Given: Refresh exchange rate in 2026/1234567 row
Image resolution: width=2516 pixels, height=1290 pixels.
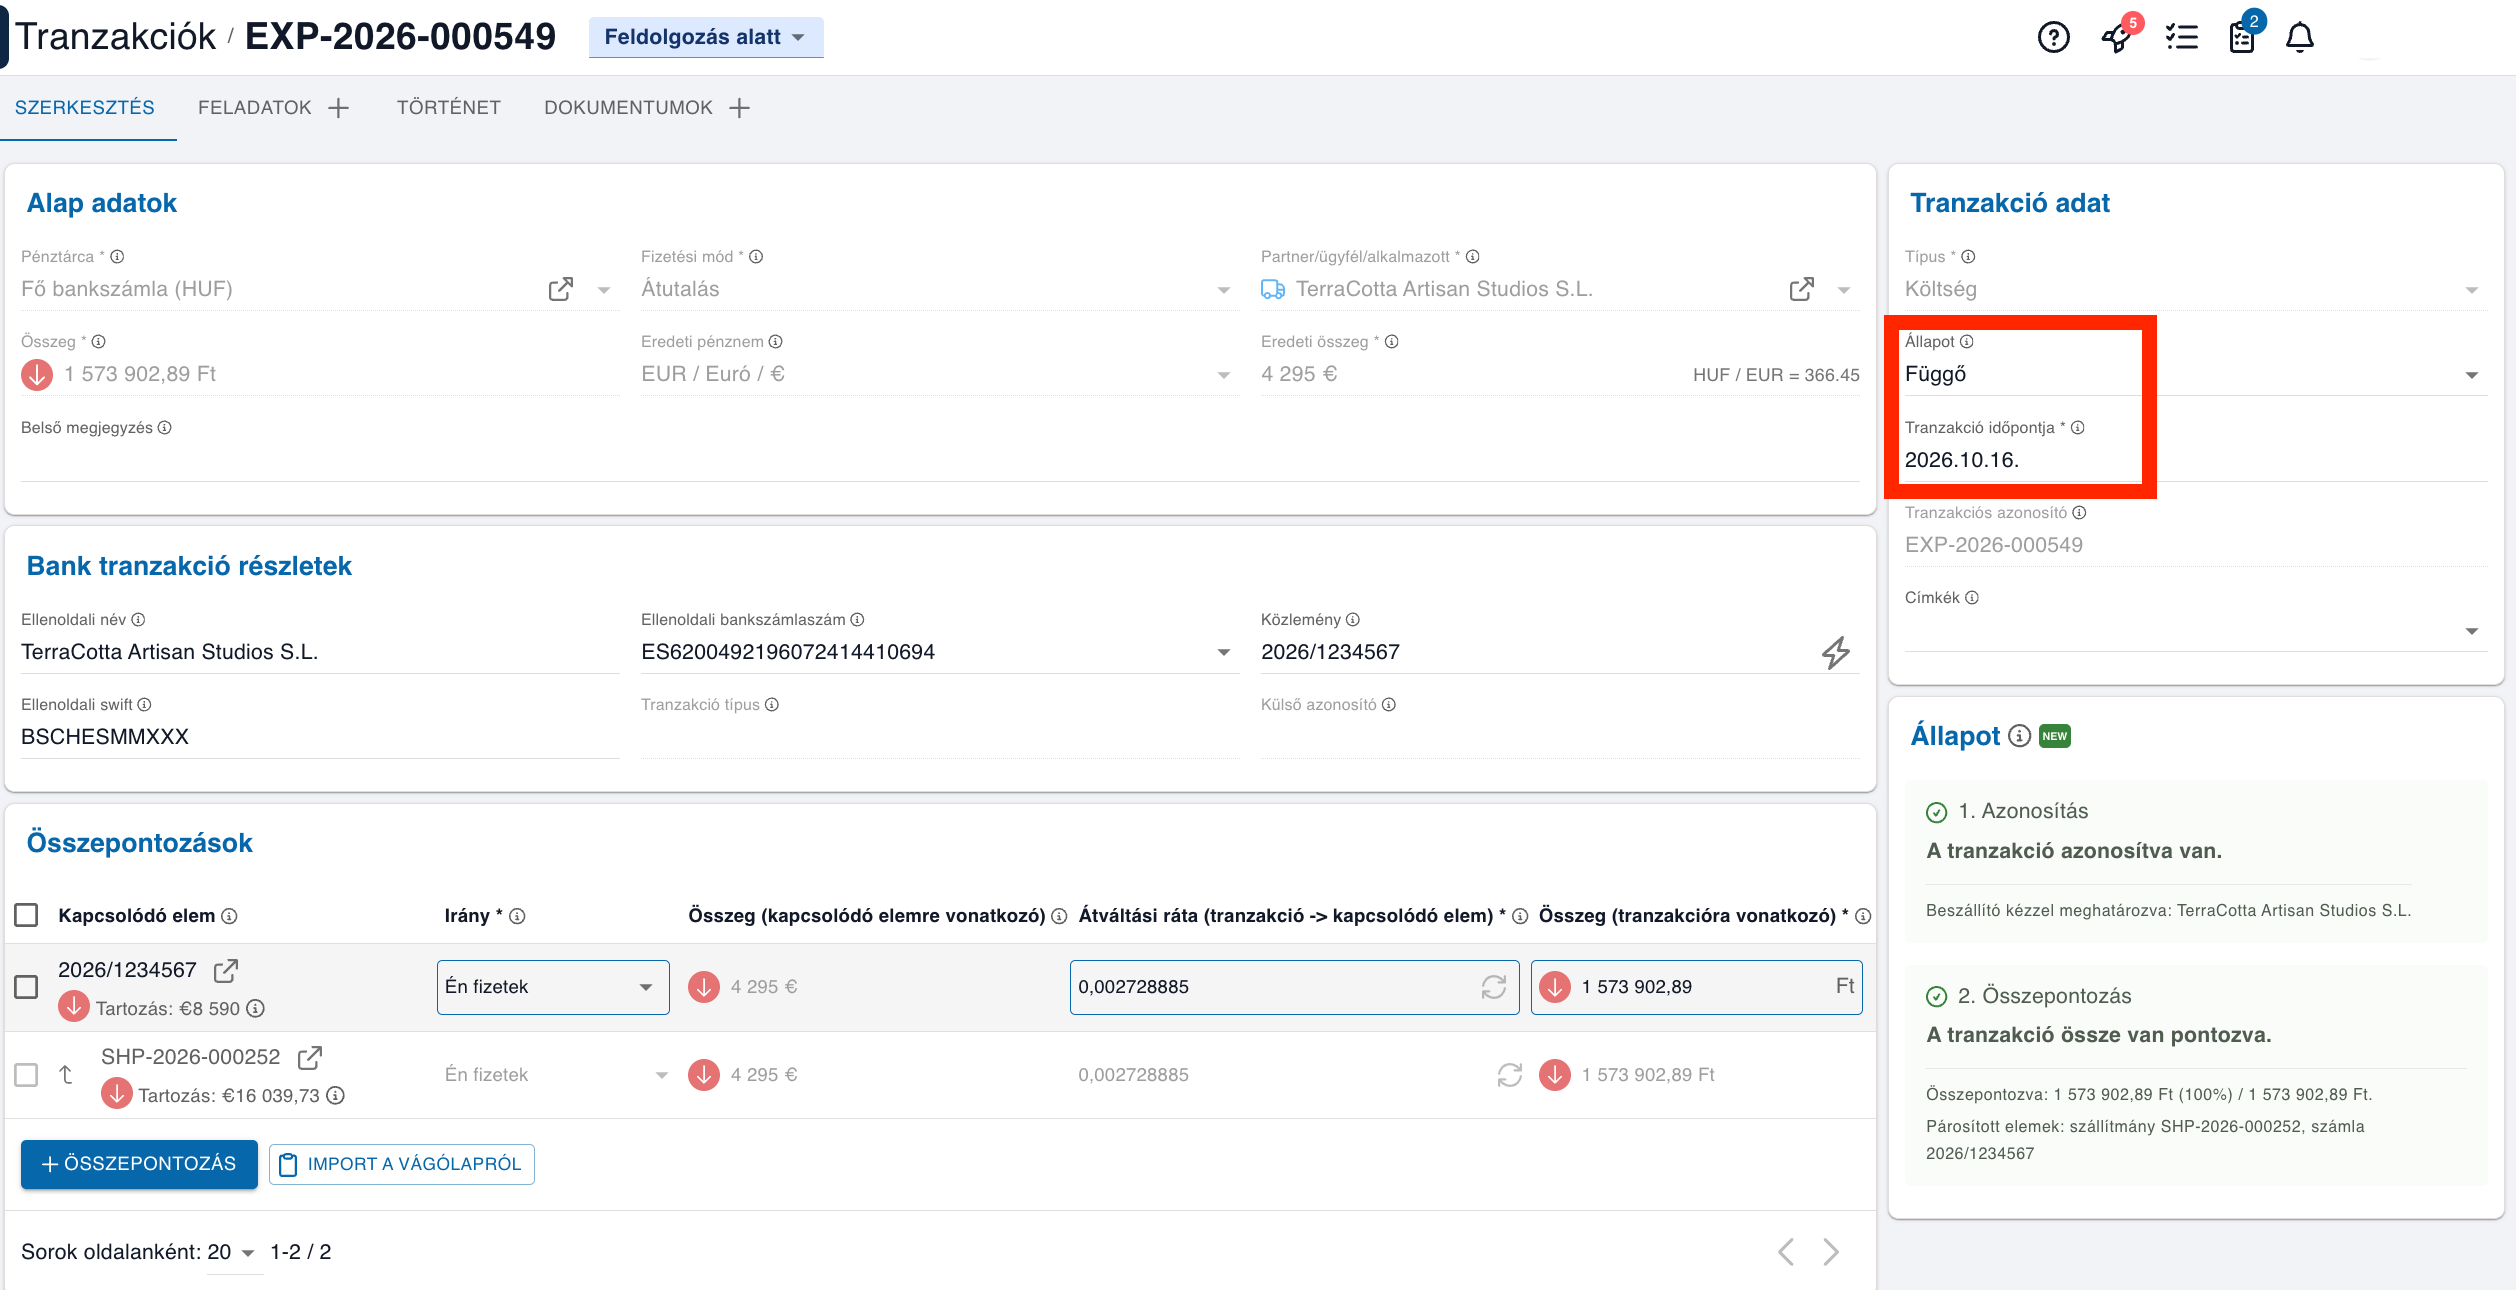Looking at the screenshot, I should [1494, 987].
